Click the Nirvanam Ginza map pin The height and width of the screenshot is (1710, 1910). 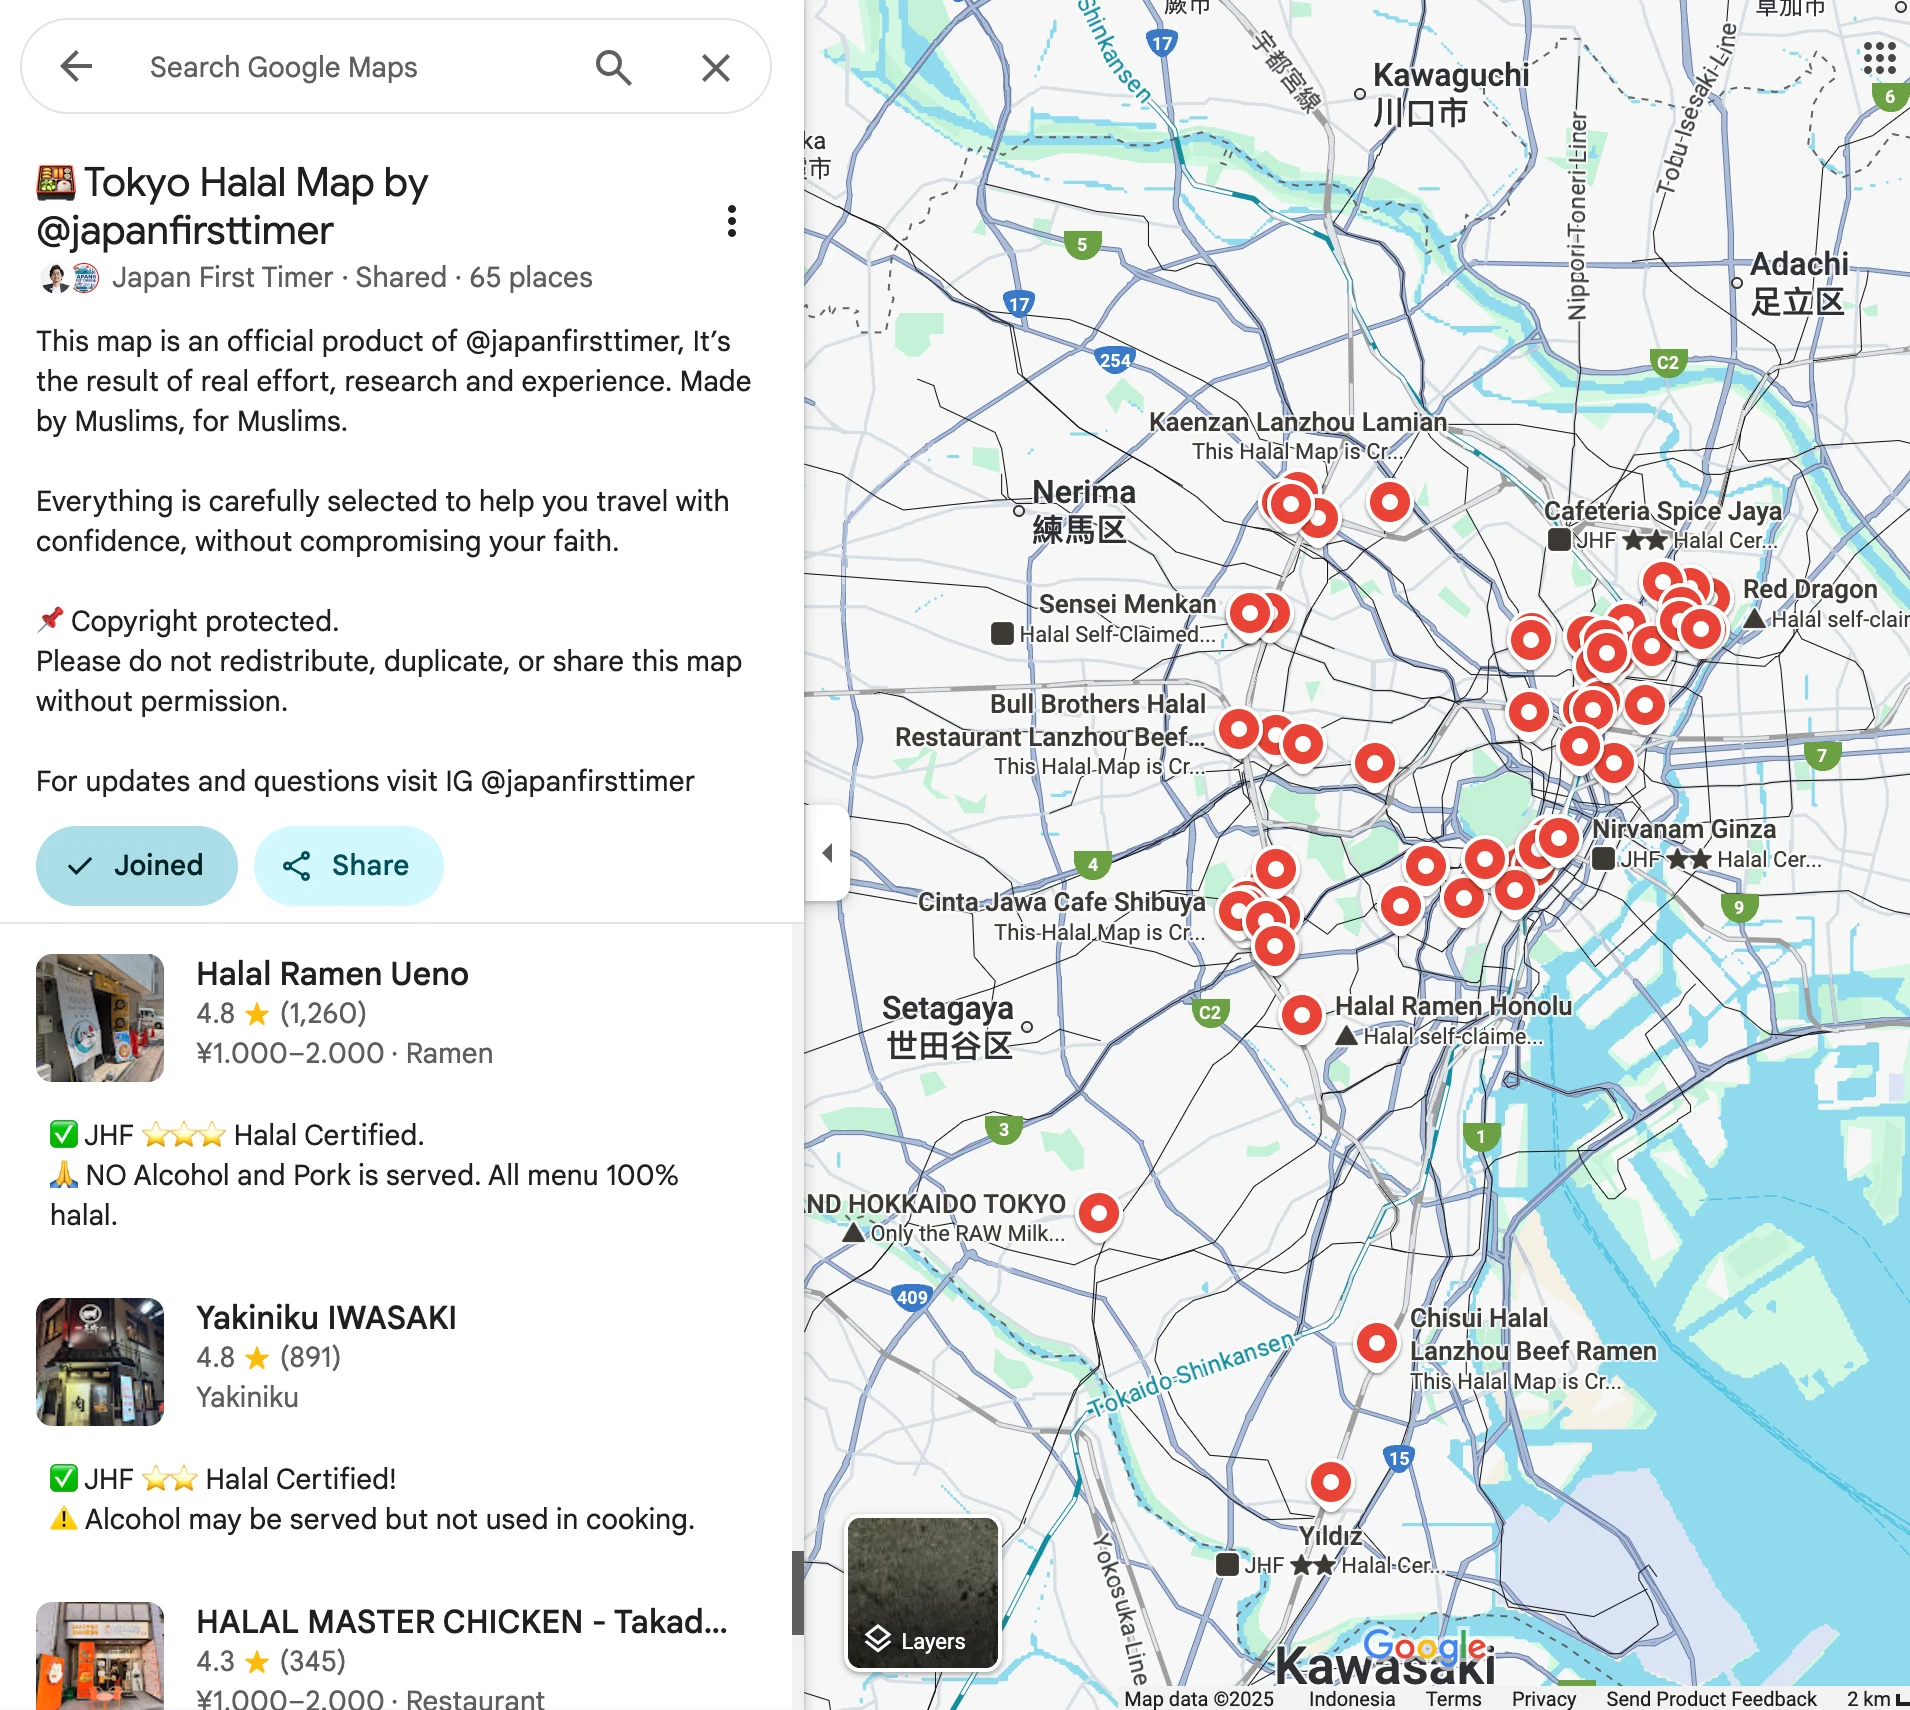click(1558, 838)
